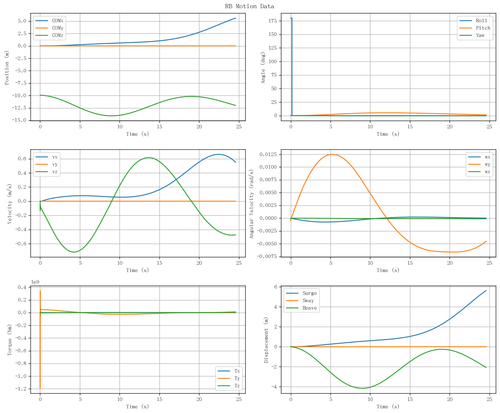This screenshot has width=500, height=413.
Task: Click 'Time (s)' label under Displacement plot
Action: [x=388, y=407]
